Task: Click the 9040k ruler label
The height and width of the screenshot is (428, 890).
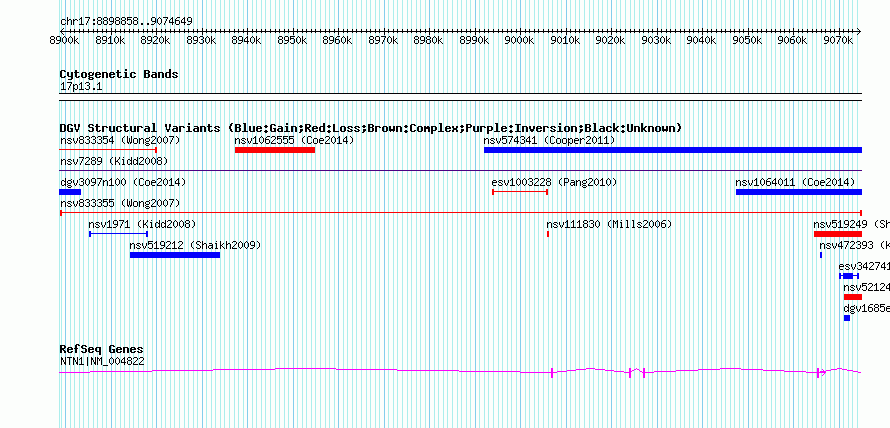Action: (701, 41)
